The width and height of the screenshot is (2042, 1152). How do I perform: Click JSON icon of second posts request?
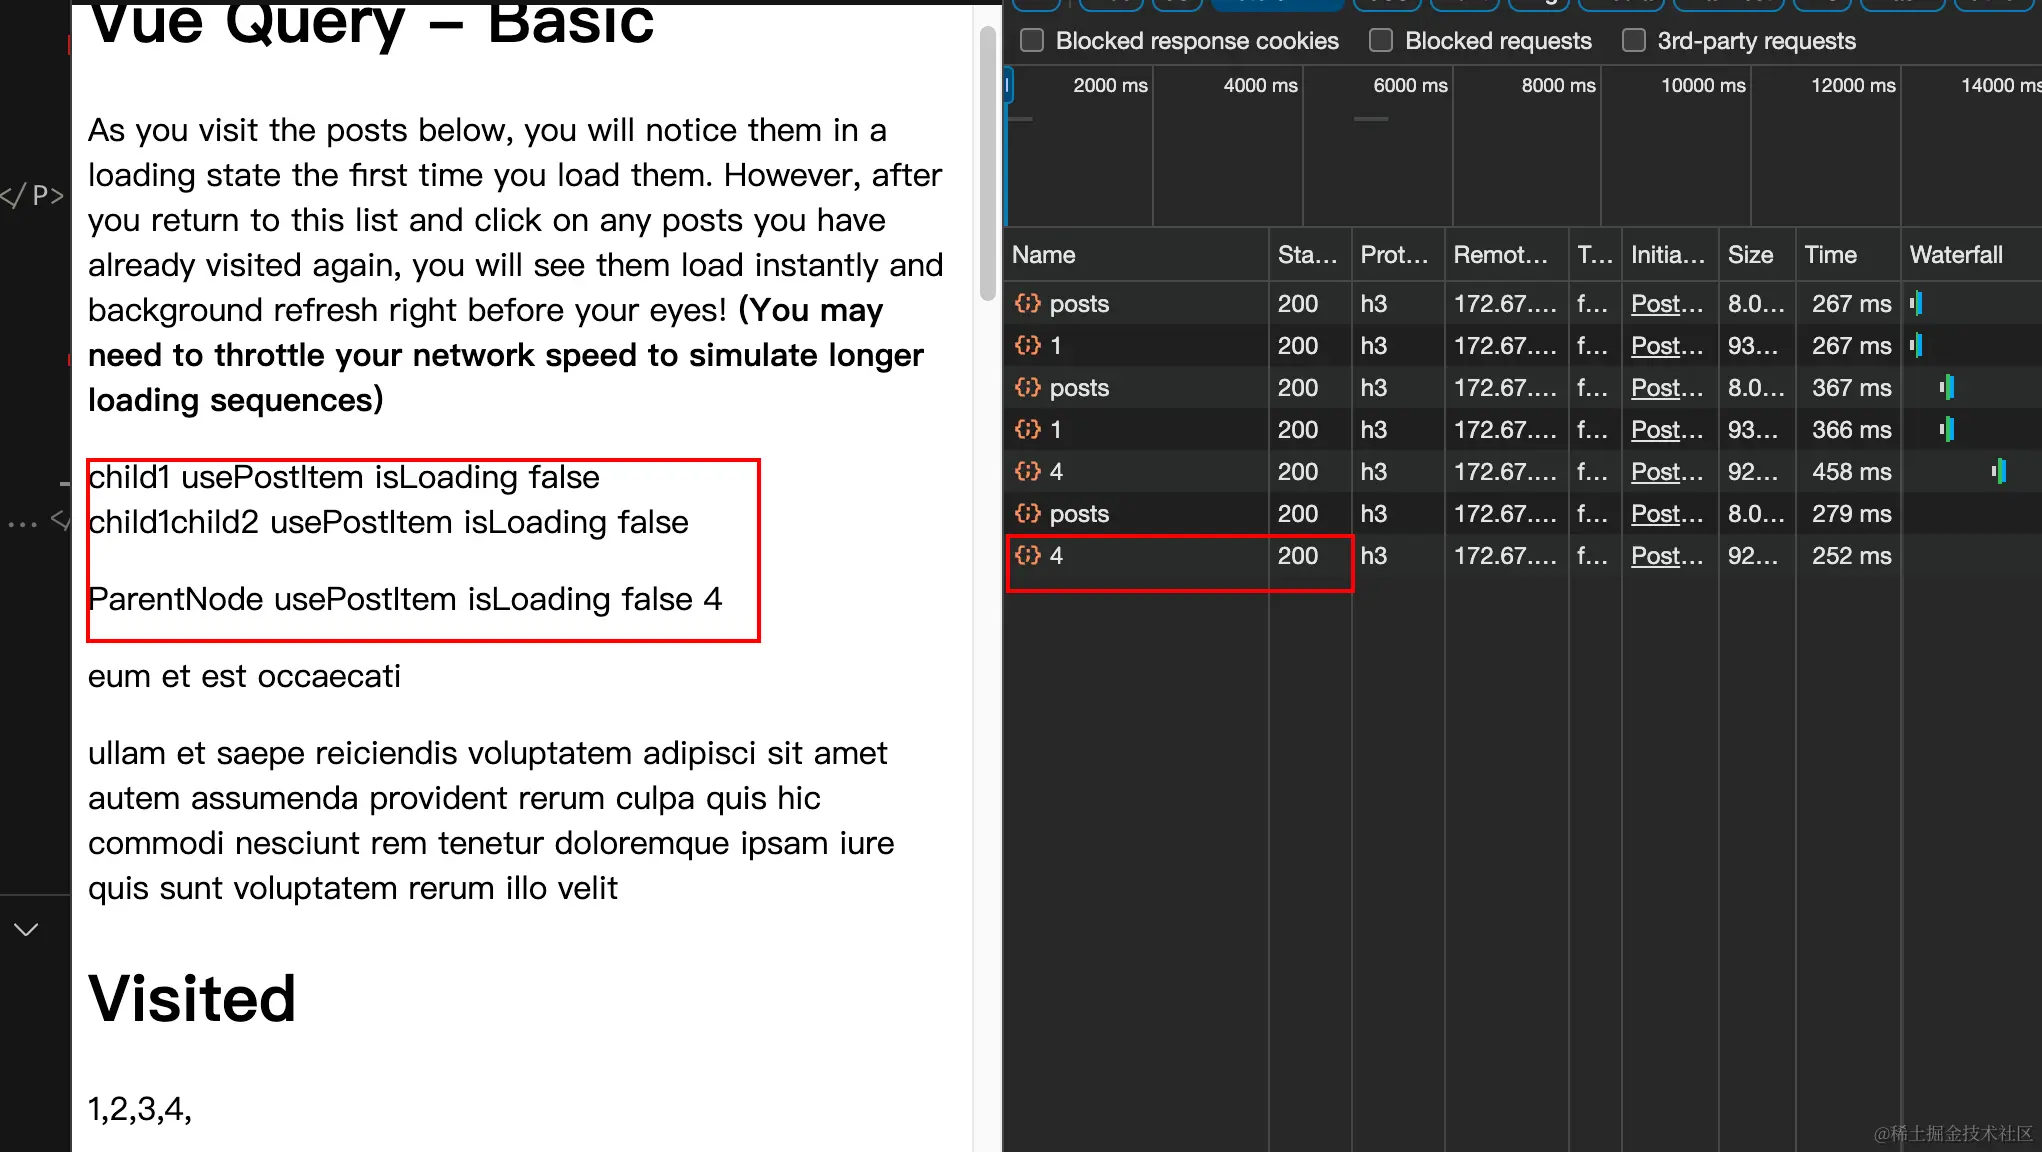[x=1027, y=387]
